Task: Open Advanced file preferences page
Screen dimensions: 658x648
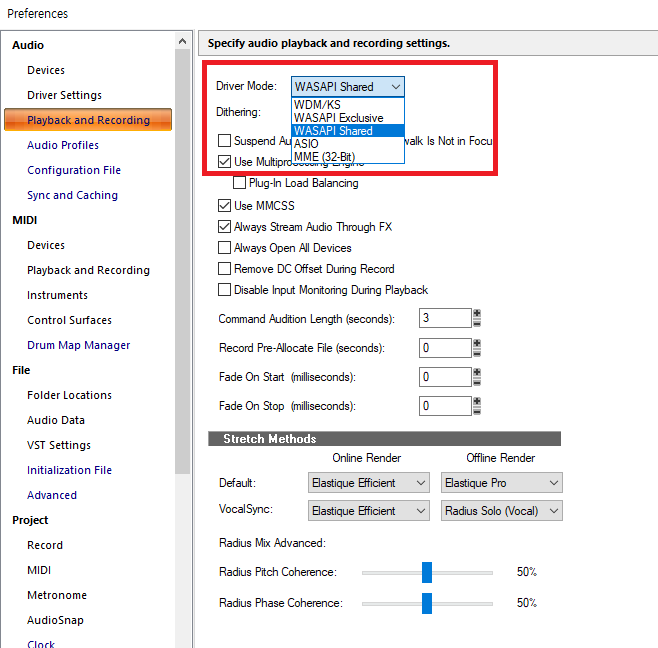Action: point(52,495)
